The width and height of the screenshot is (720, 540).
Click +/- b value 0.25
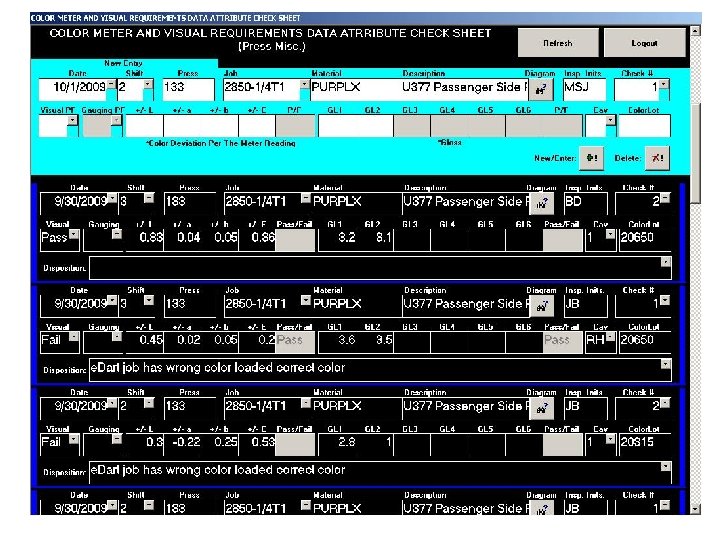tap(226, 442)
